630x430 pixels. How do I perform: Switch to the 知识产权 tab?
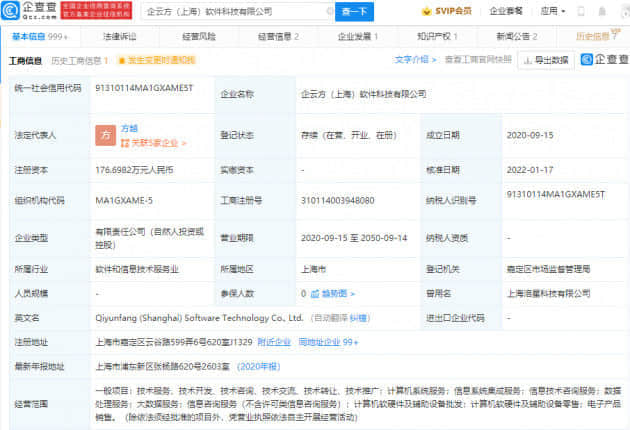437,37
